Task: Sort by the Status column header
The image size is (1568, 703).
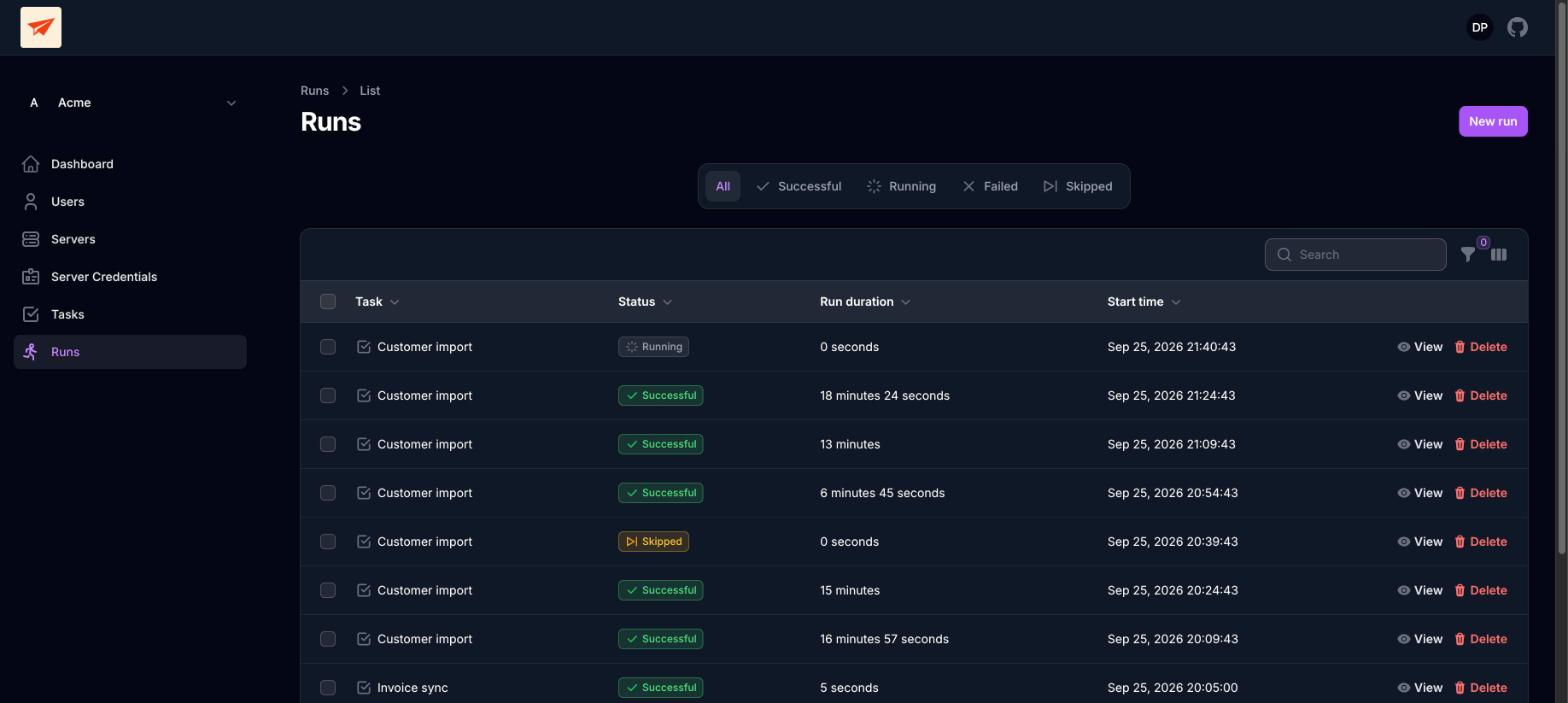Action: point(645,302)
